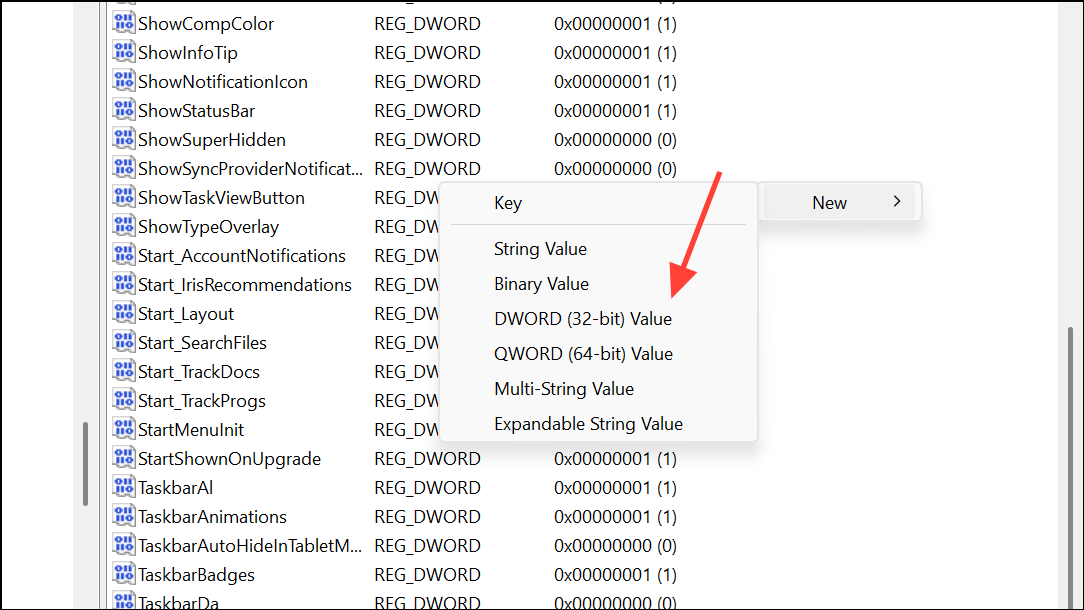Click the ShowCompColor registry value icon
The width and height of the screenshot is (1084, 610).
(x=123, y=23)
